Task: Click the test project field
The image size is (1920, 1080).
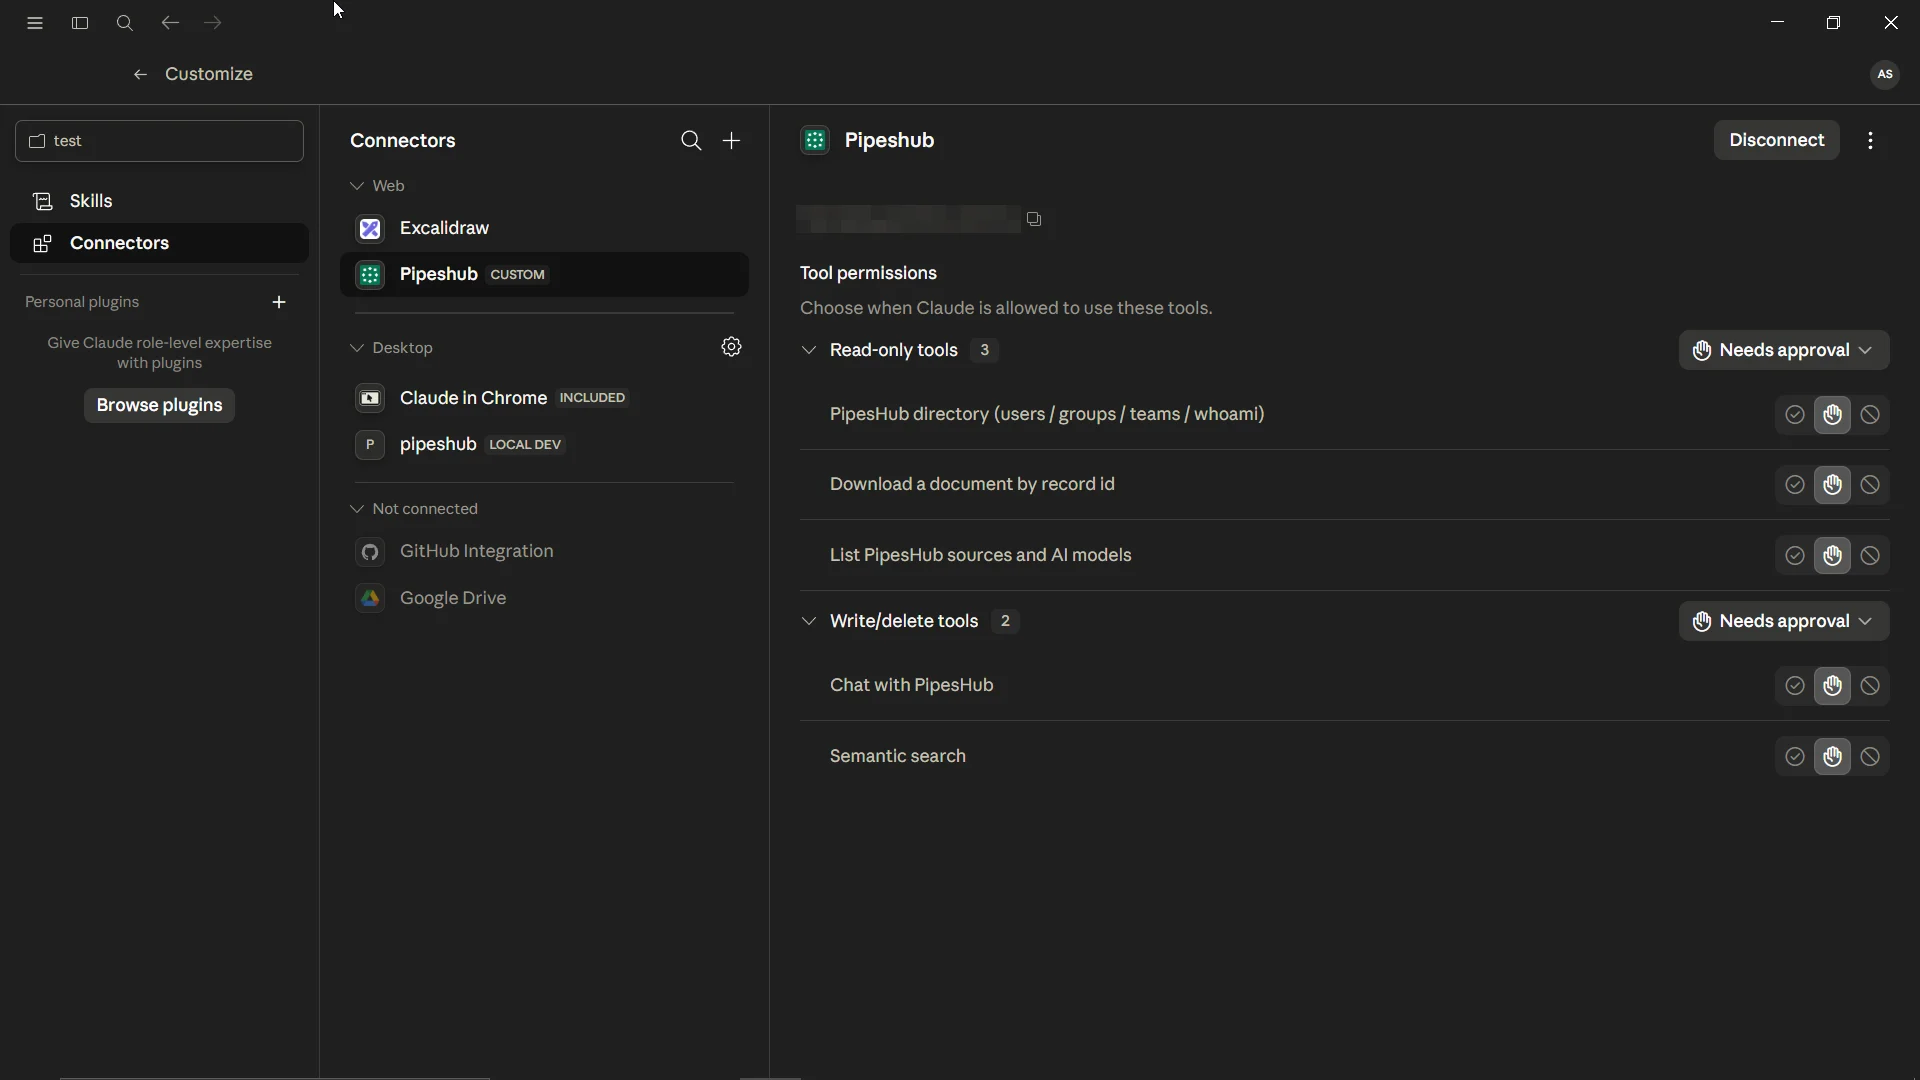Action: (x=159, y=141)
